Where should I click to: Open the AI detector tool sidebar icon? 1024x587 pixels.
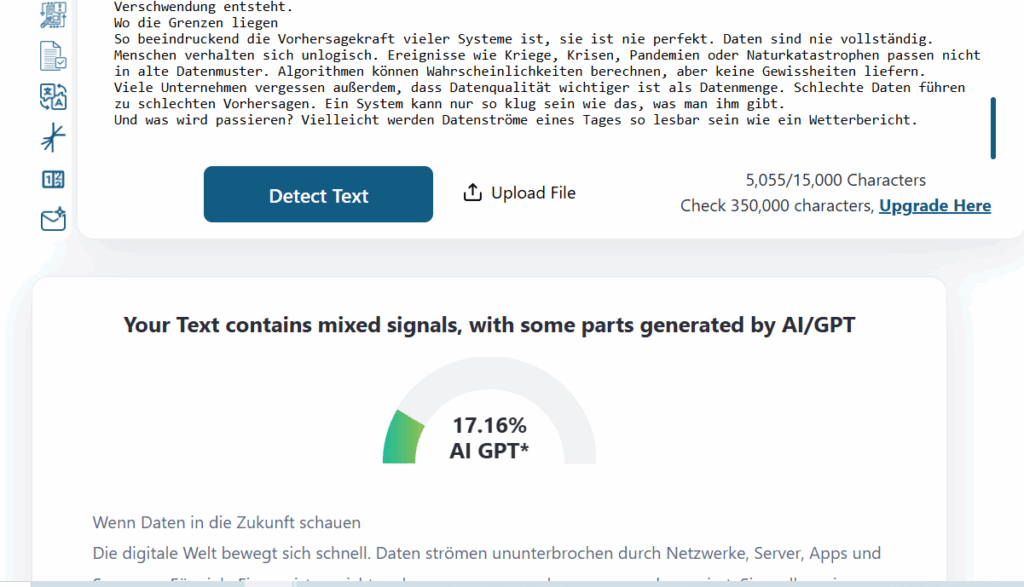pyautogui.click(x=53, y=14)
